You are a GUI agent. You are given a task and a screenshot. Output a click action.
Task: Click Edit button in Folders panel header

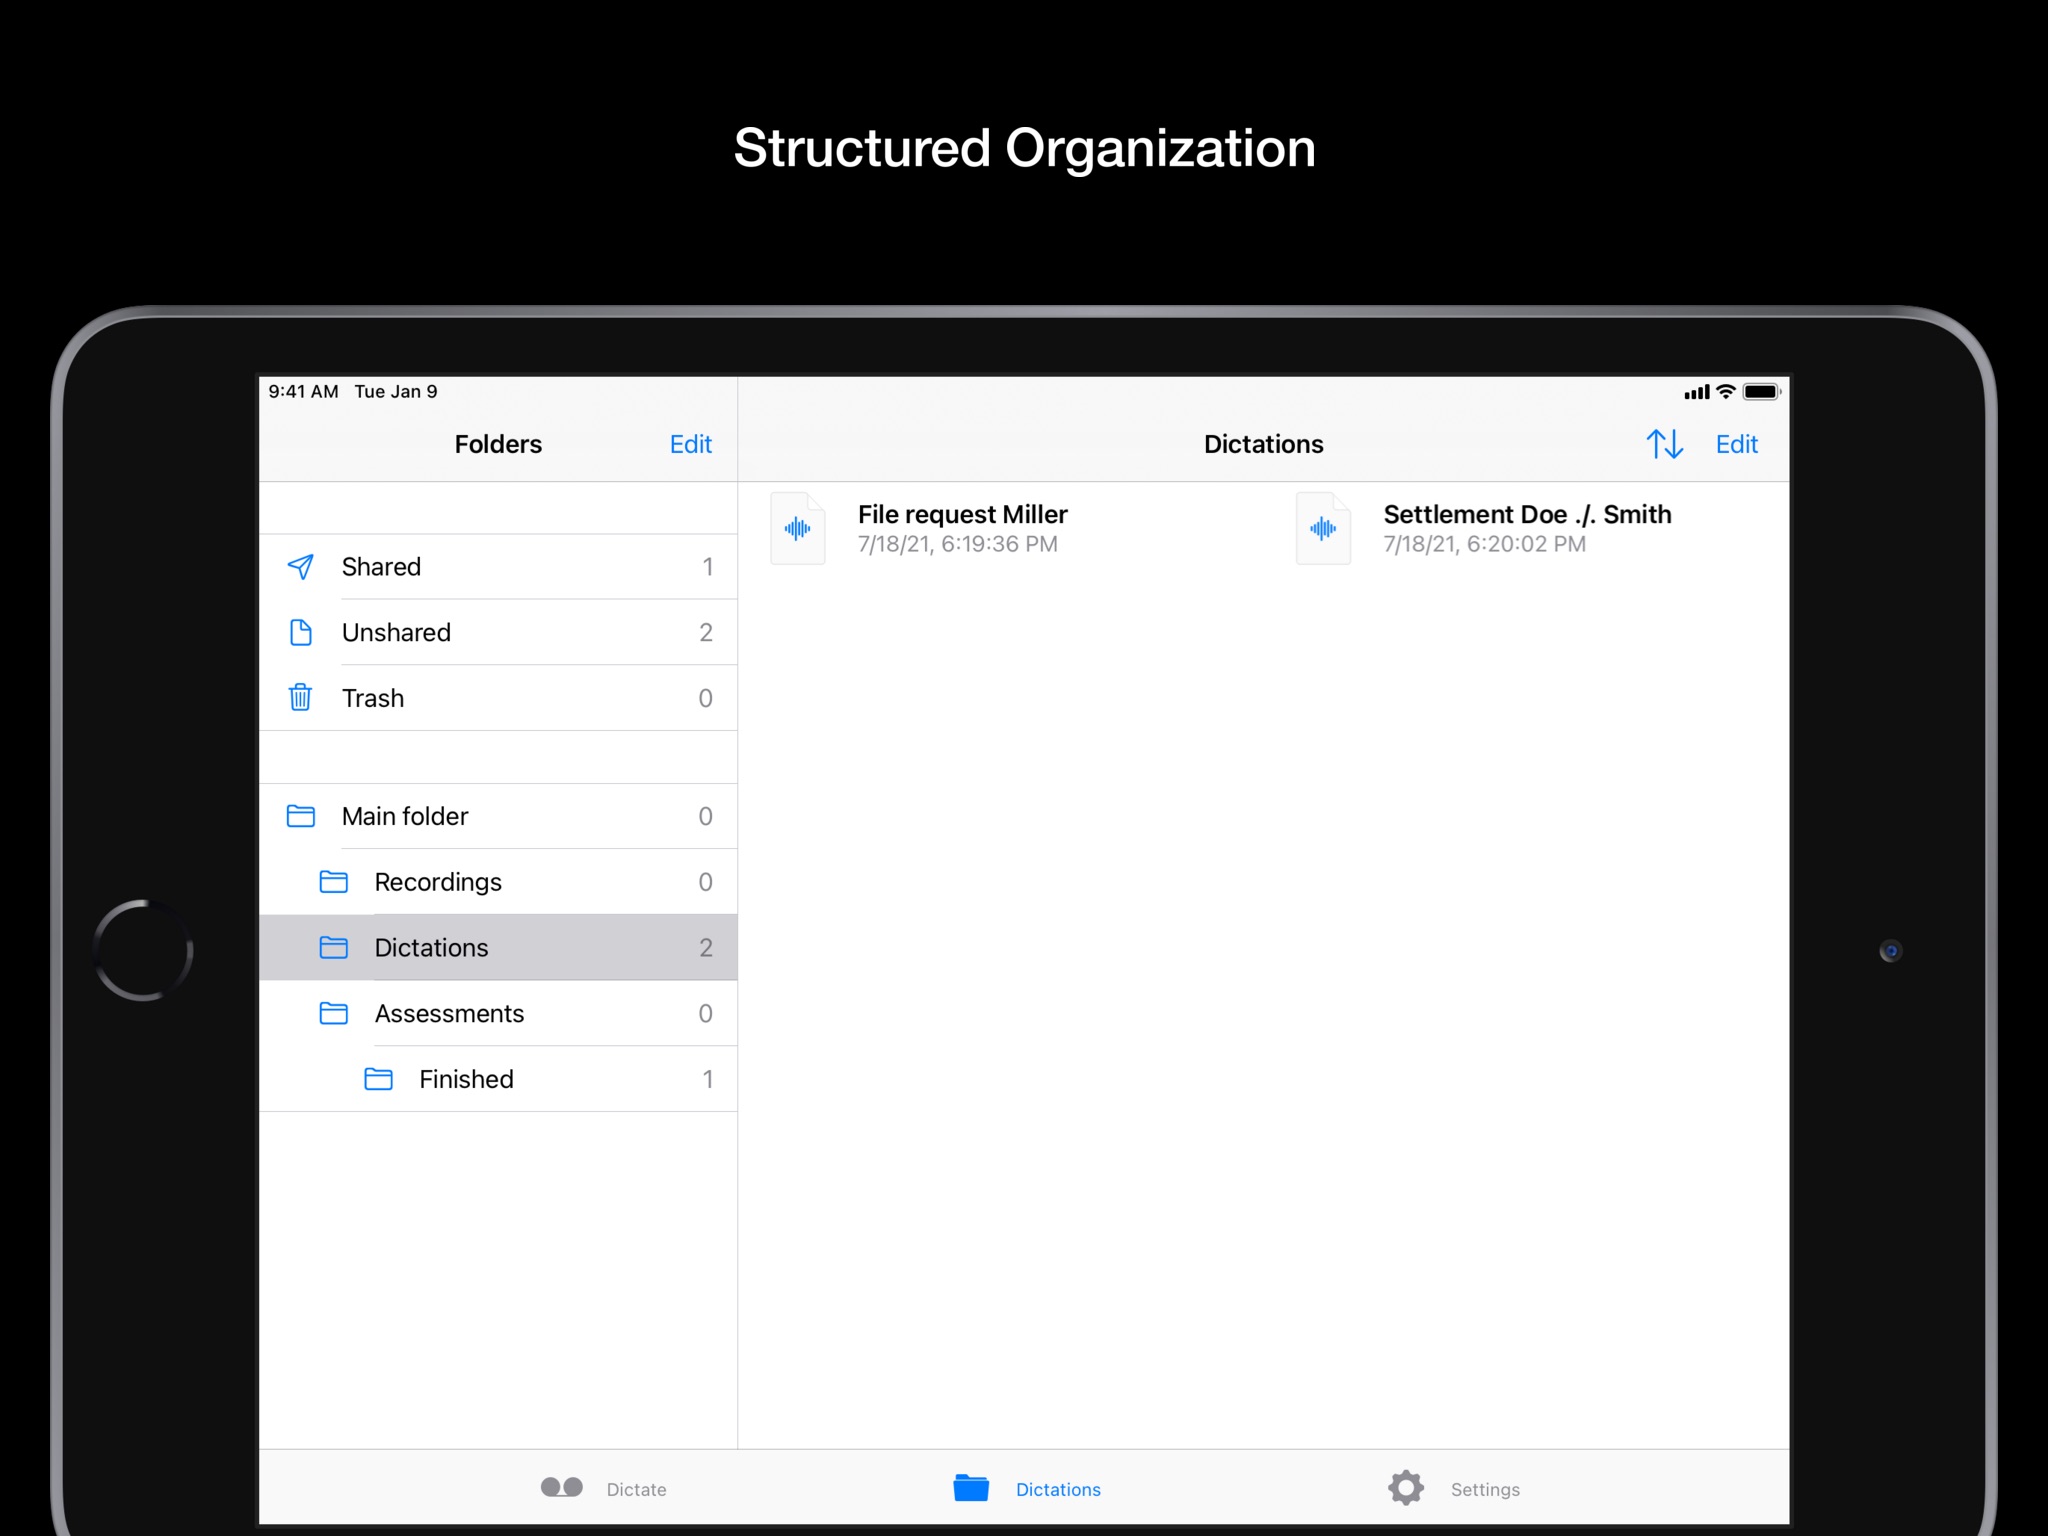pyautogui.click(x=690, y=444)
